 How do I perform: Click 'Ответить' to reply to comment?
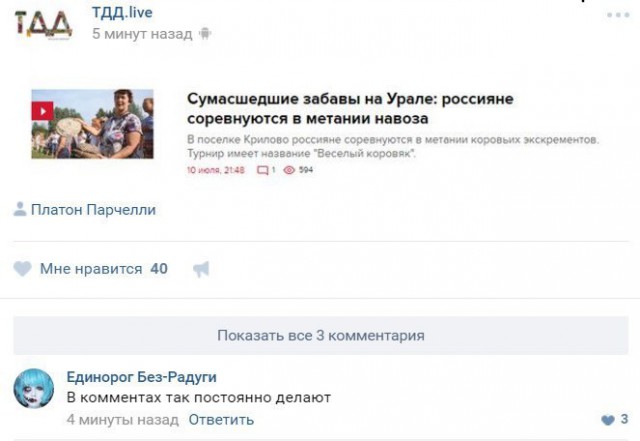[x=221, y=419]
